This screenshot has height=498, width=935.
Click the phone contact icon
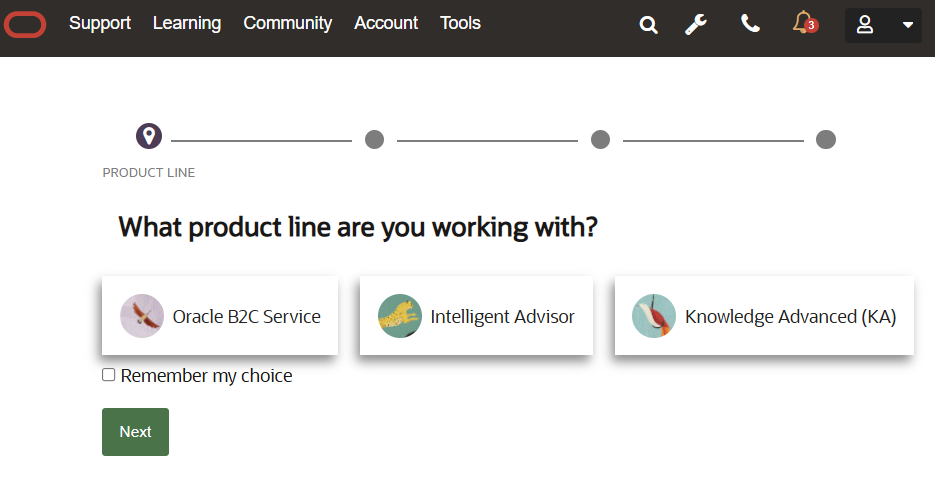(750, 24)
